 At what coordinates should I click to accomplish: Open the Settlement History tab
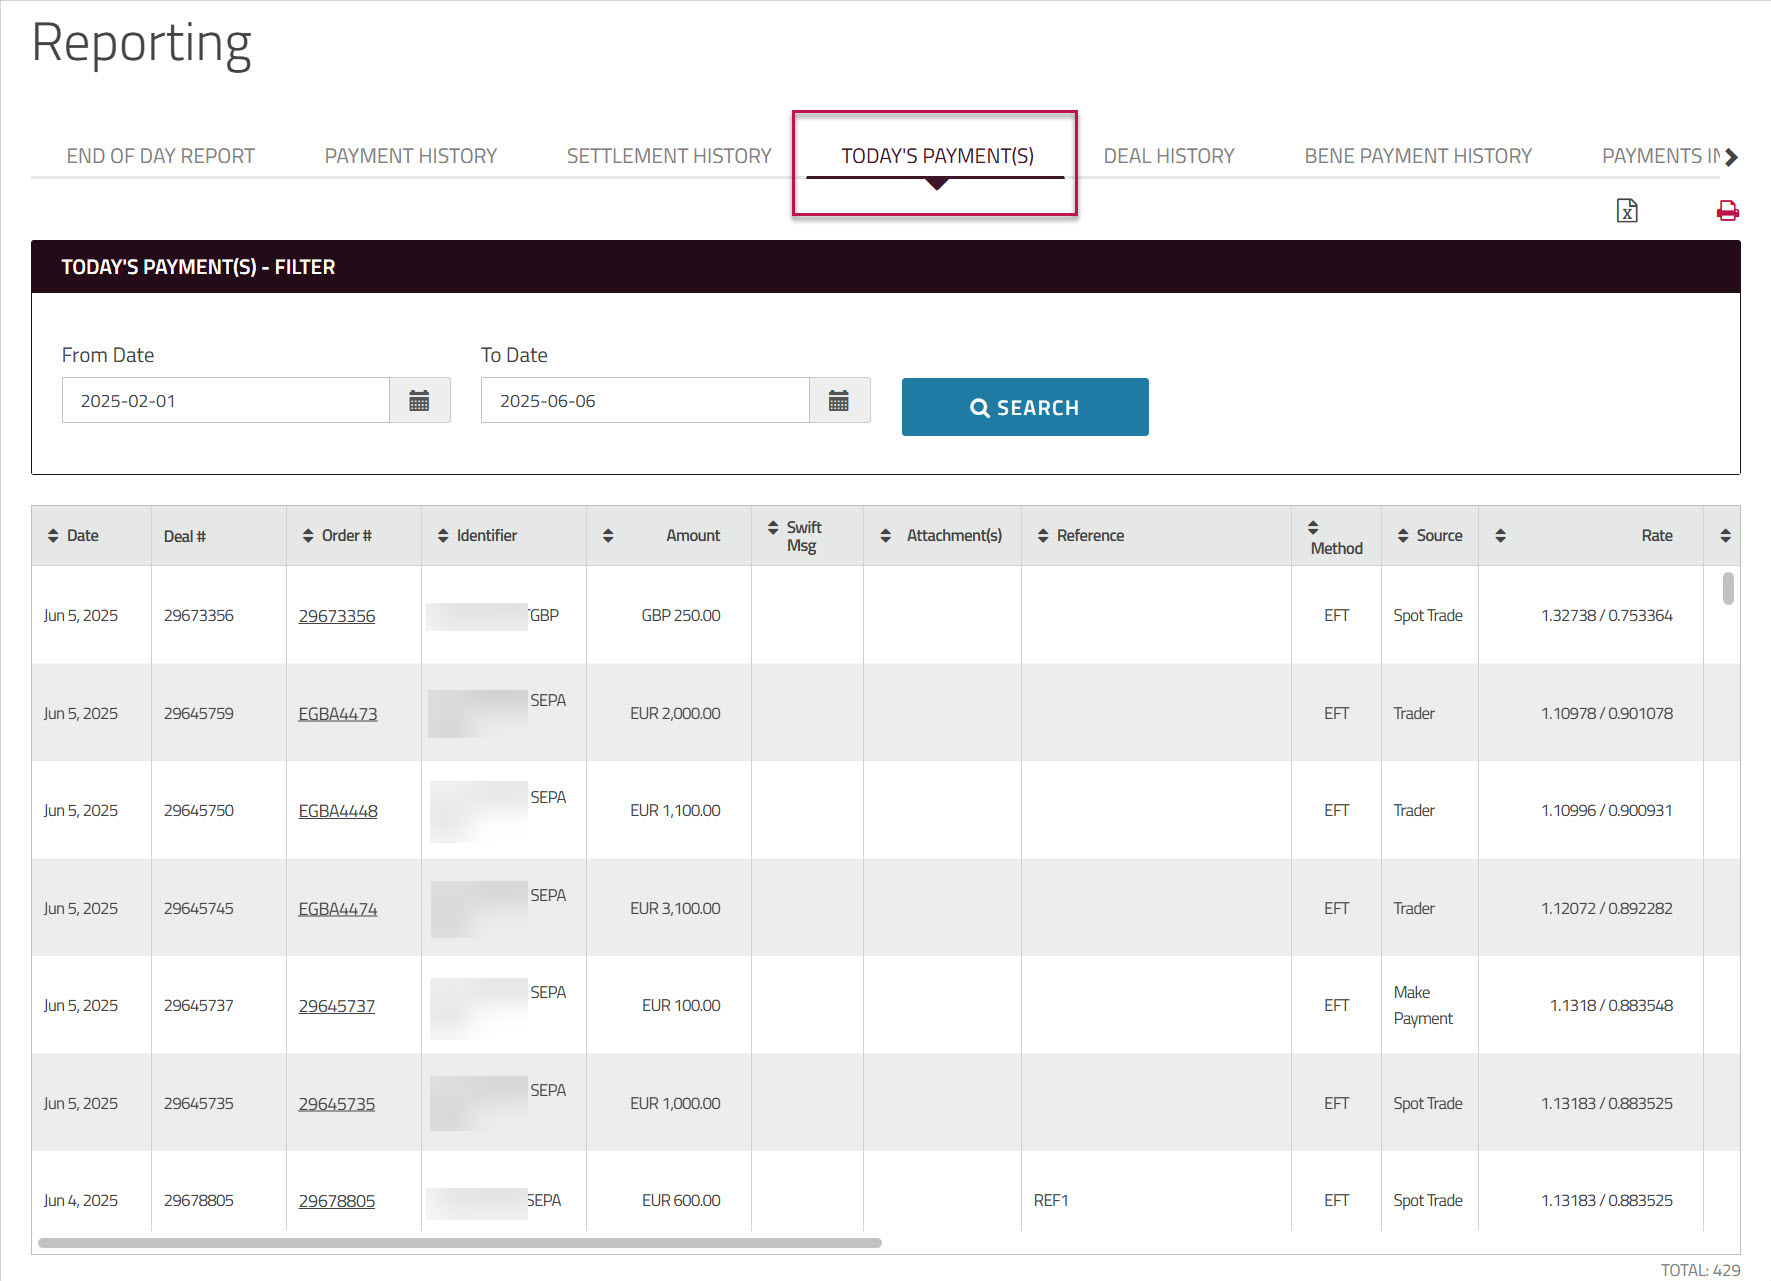coord(668,155)
